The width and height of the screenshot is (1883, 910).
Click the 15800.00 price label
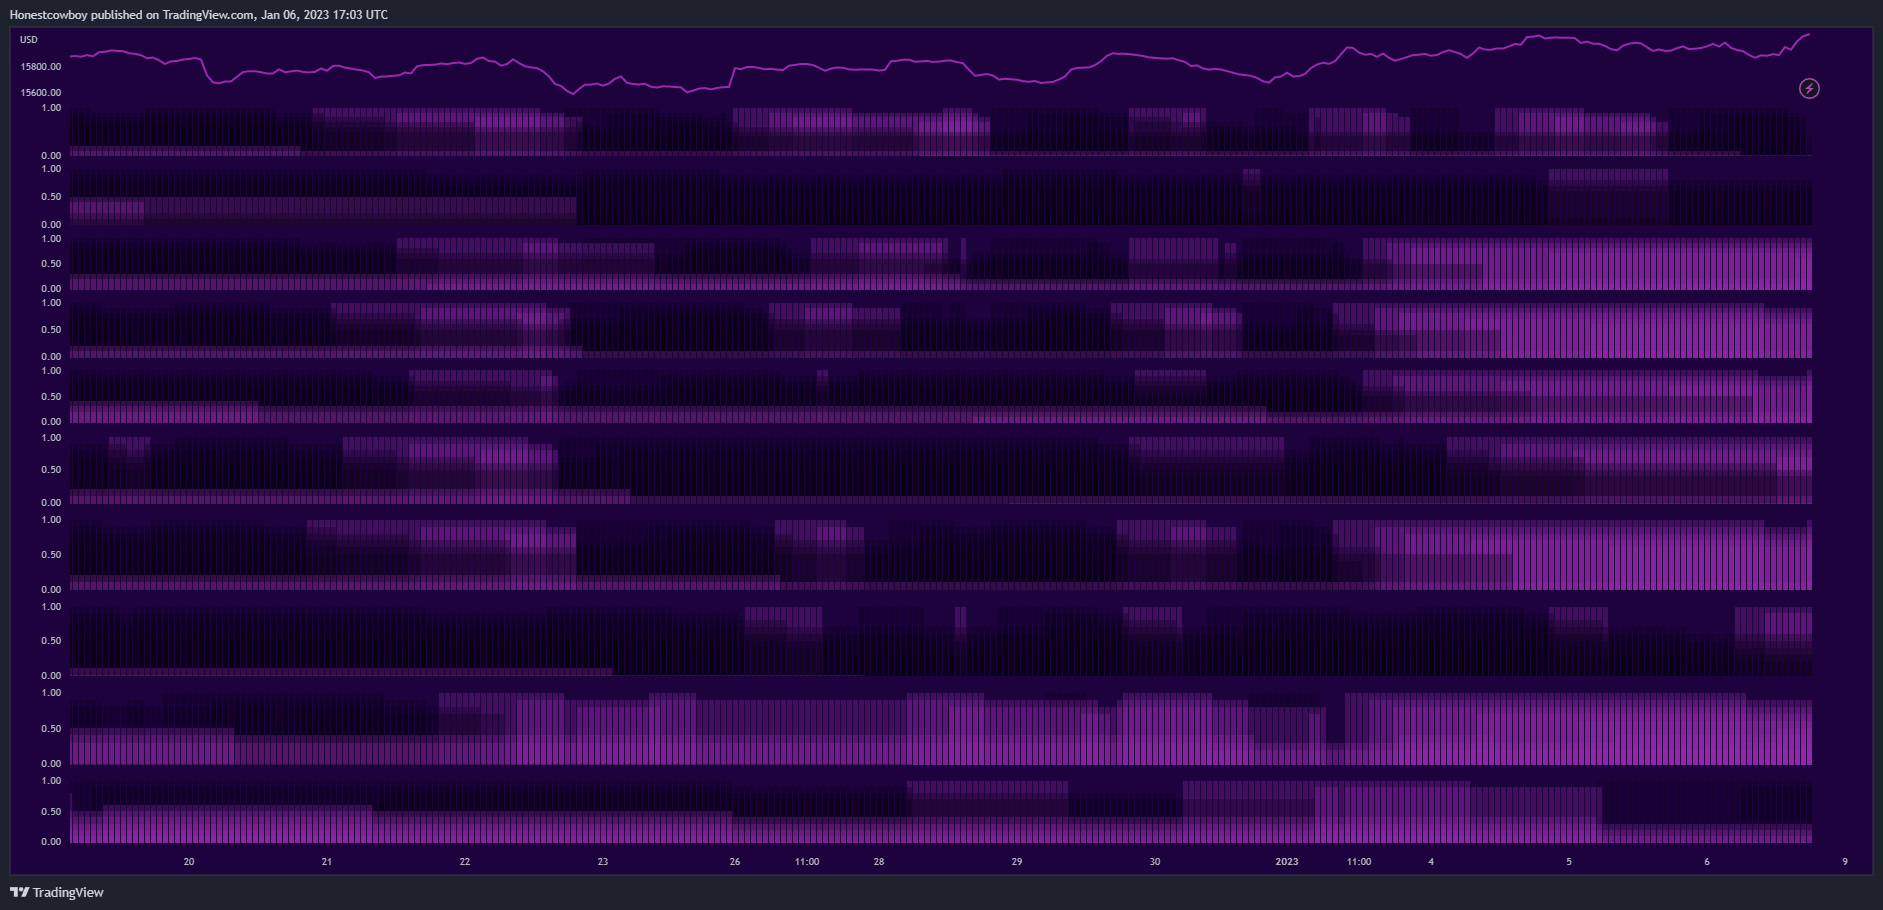(41, 66)
